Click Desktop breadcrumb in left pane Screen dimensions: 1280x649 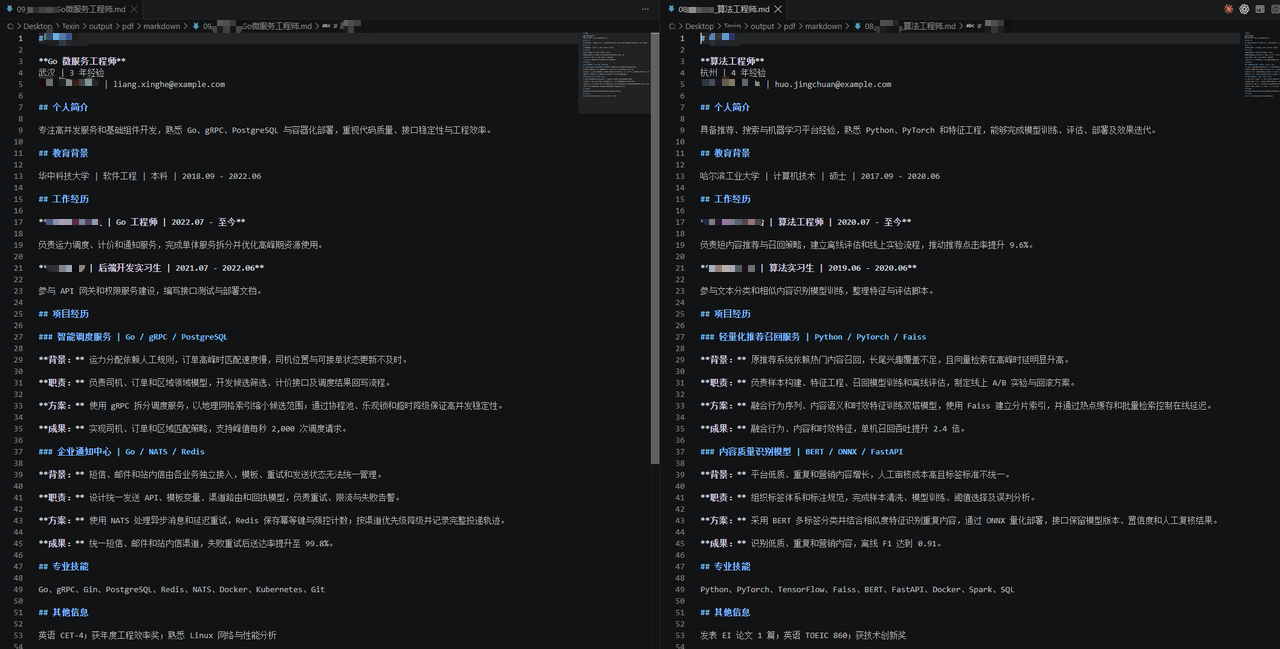coord(36,26)
